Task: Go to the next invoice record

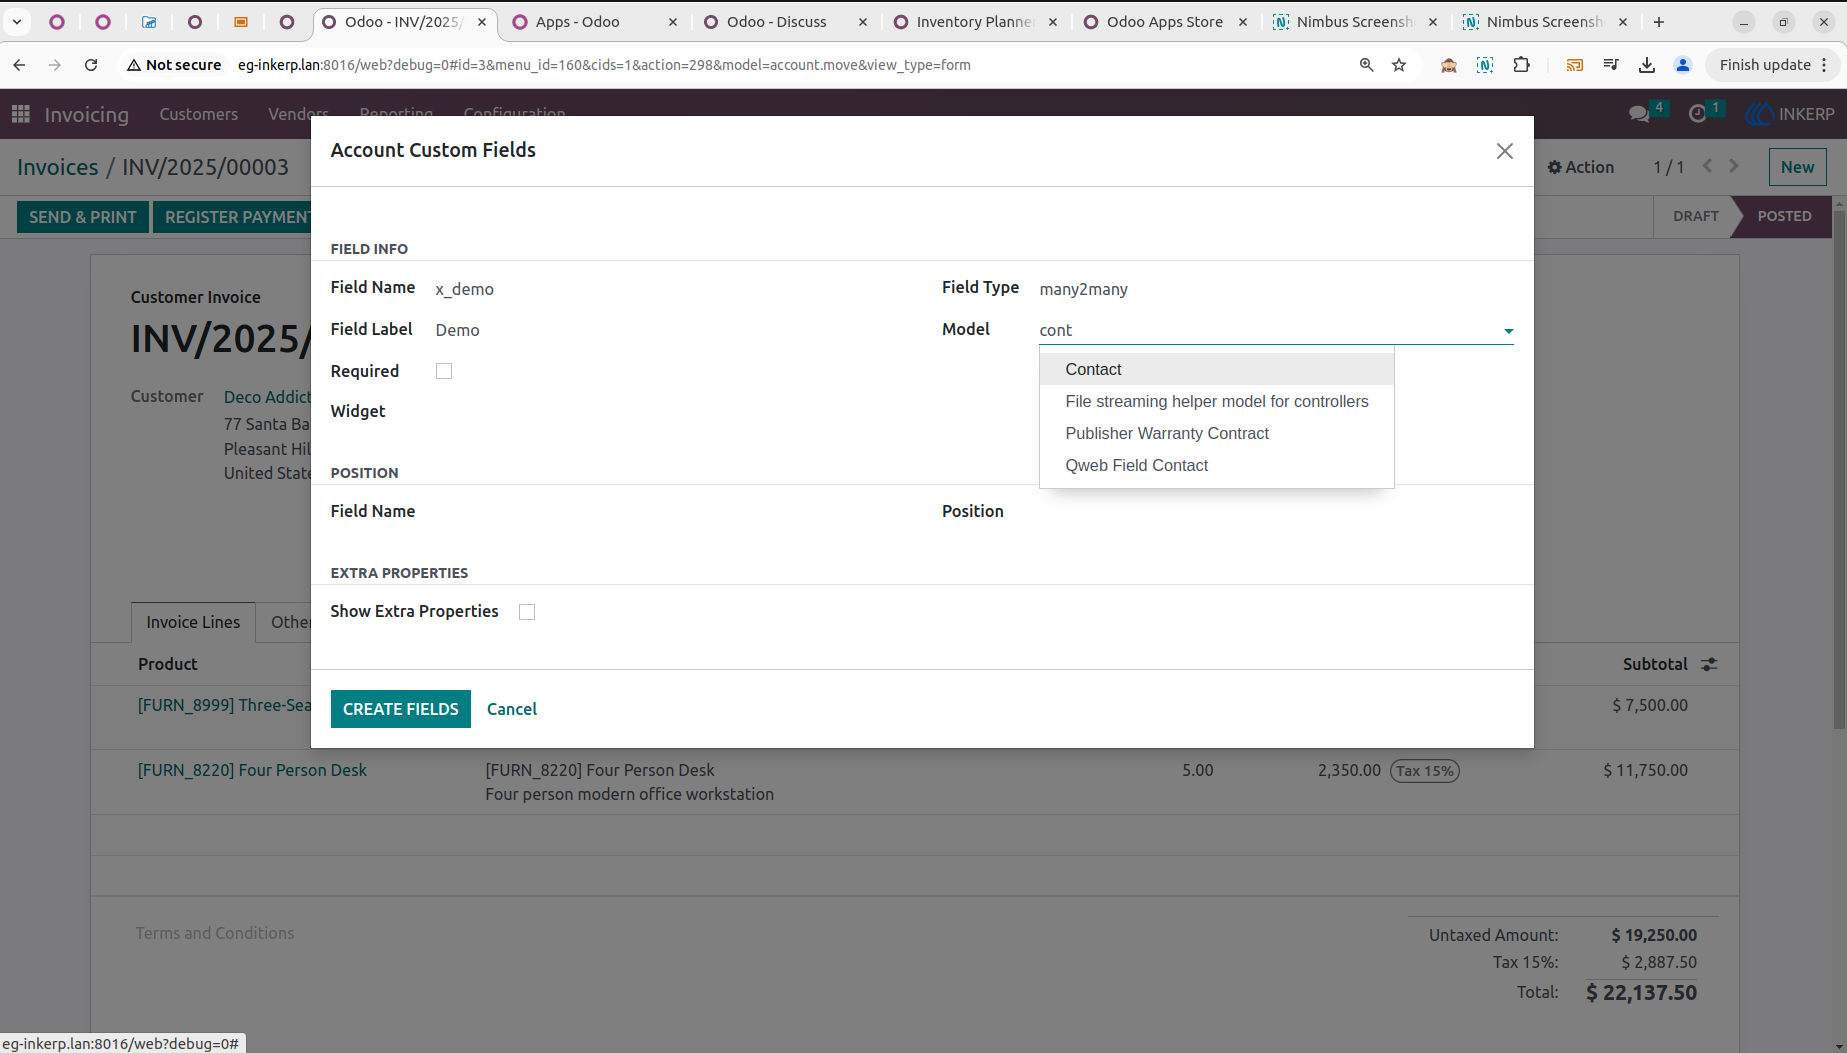Action: click(x=1734, y=166)
